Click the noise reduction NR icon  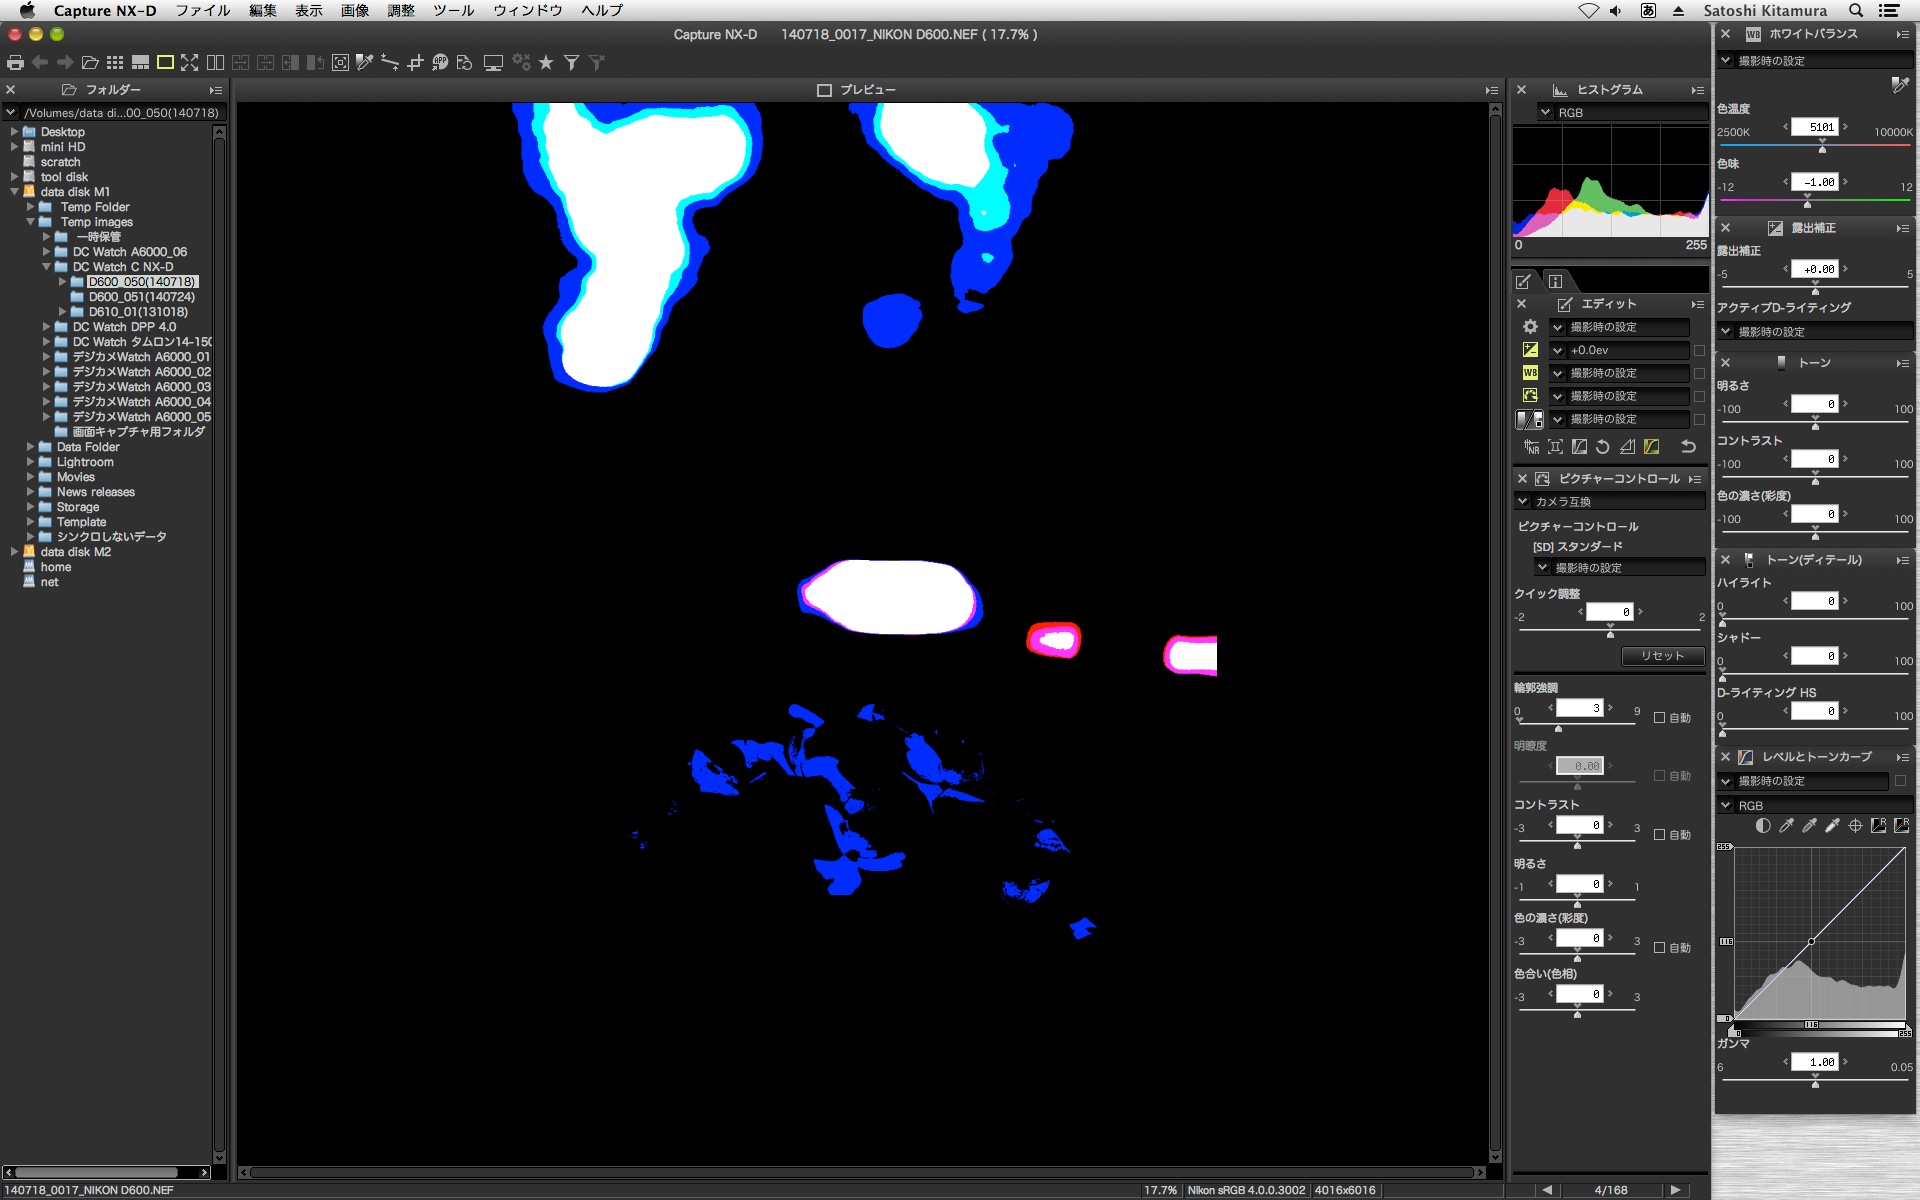[x=1531, y=447]
